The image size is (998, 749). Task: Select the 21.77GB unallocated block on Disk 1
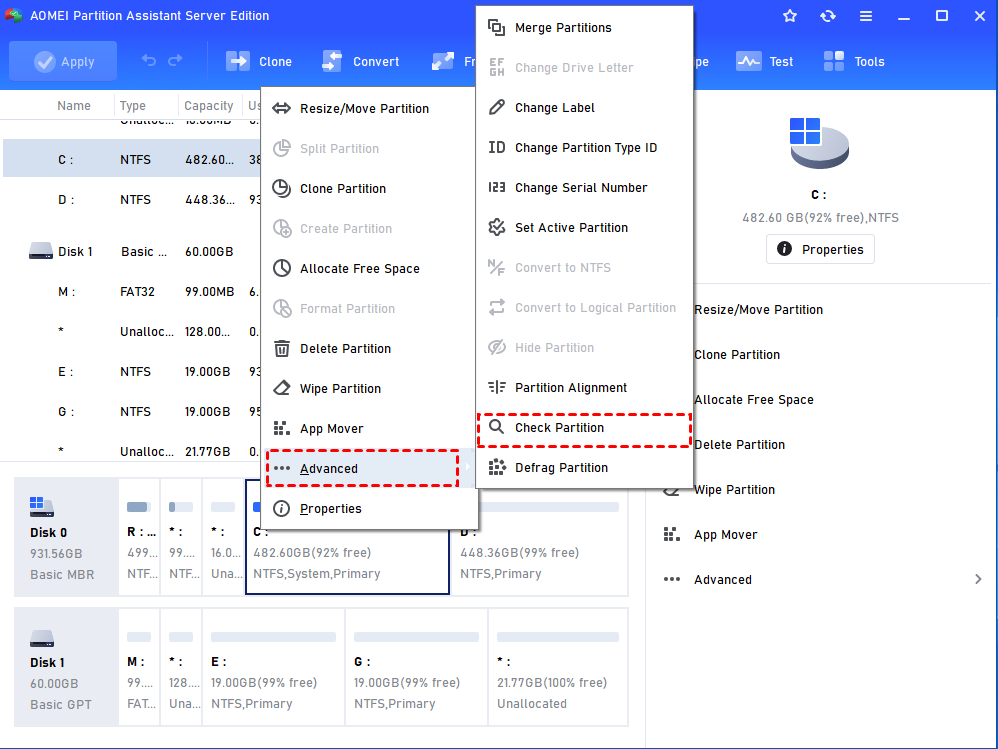558,667
